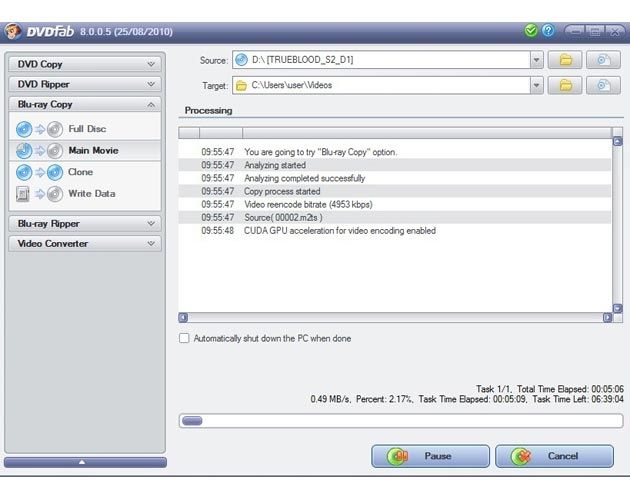
Task: Click target disc image icon button
Action: [x=603, y=86]
